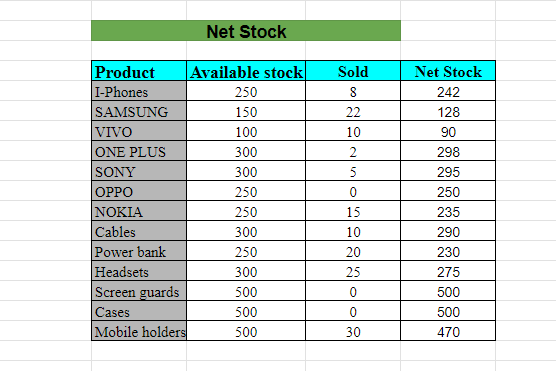The width and height of the screenshot is (556, 371).
Task: Select the VIVO row label
Action: point(139,131)
